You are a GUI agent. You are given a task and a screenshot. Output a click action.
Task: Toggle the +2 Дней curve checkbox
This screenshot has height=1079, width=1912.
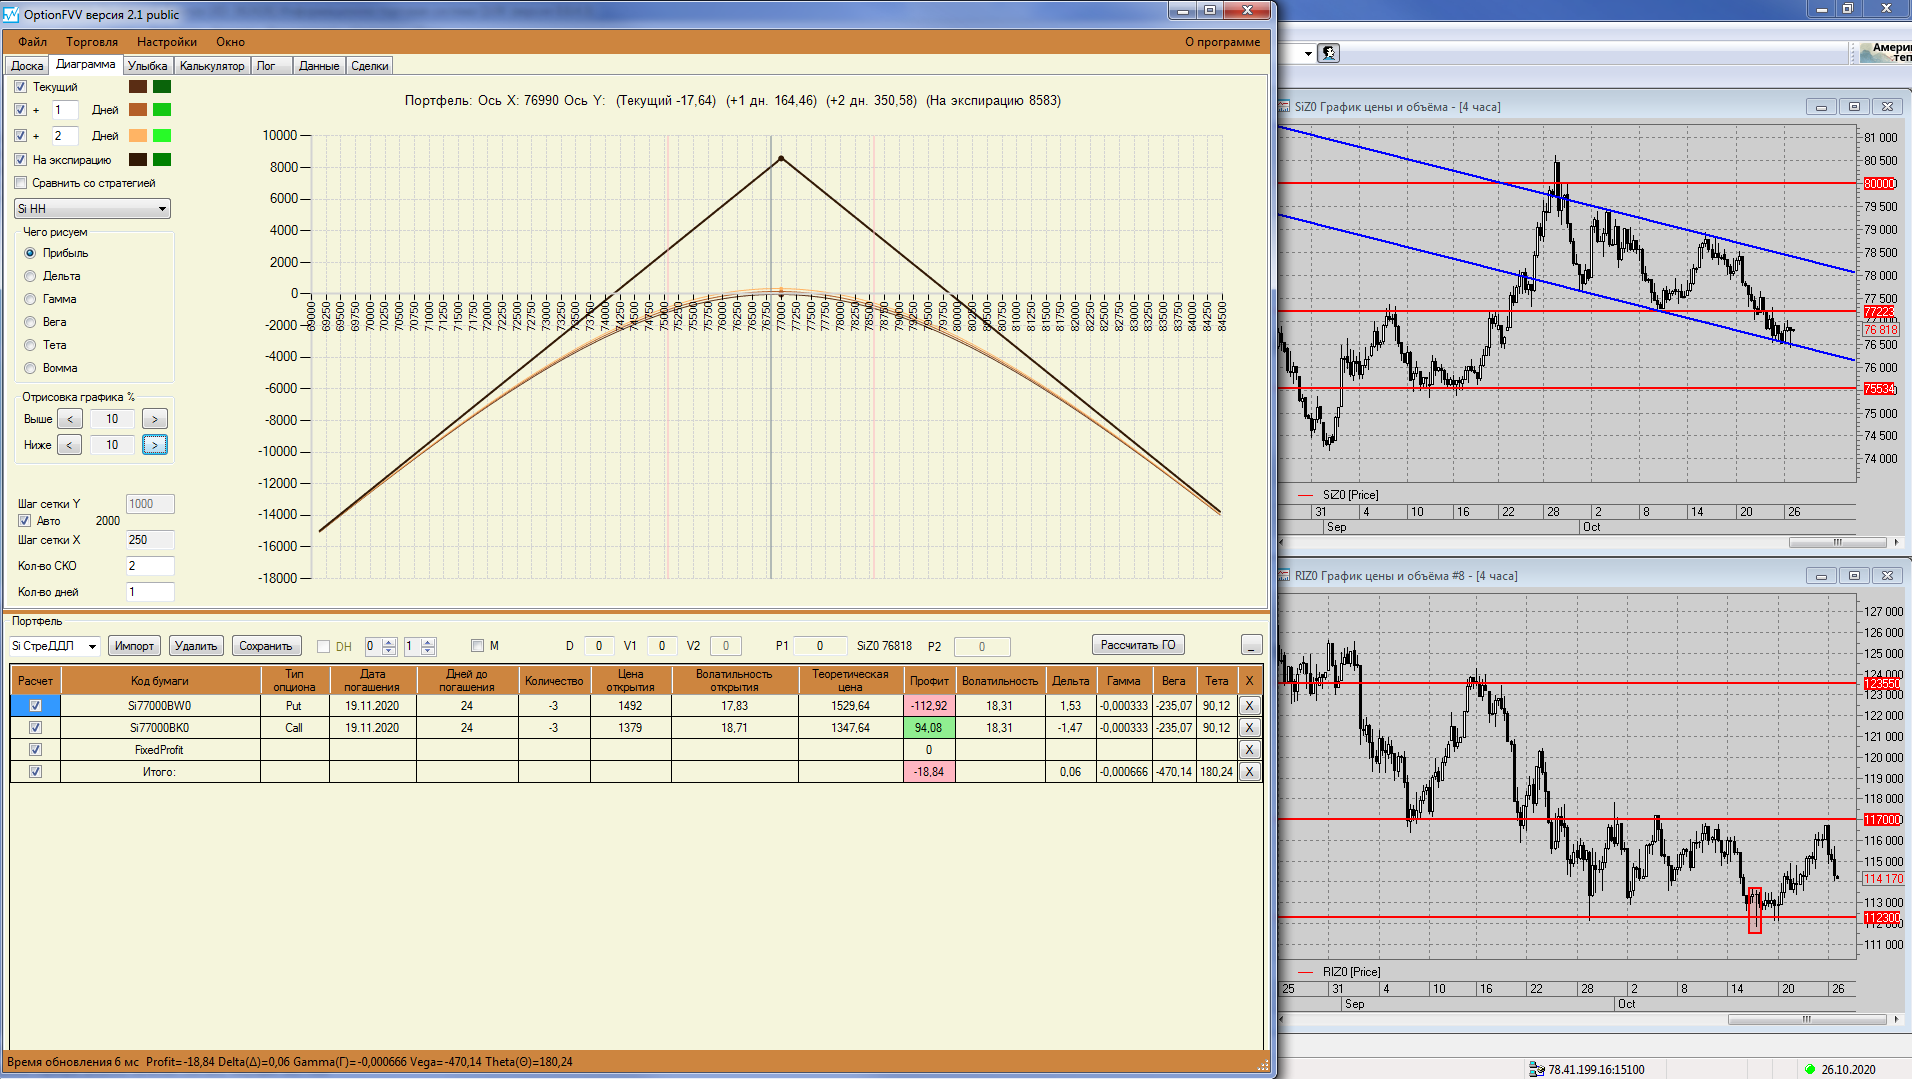21,136
